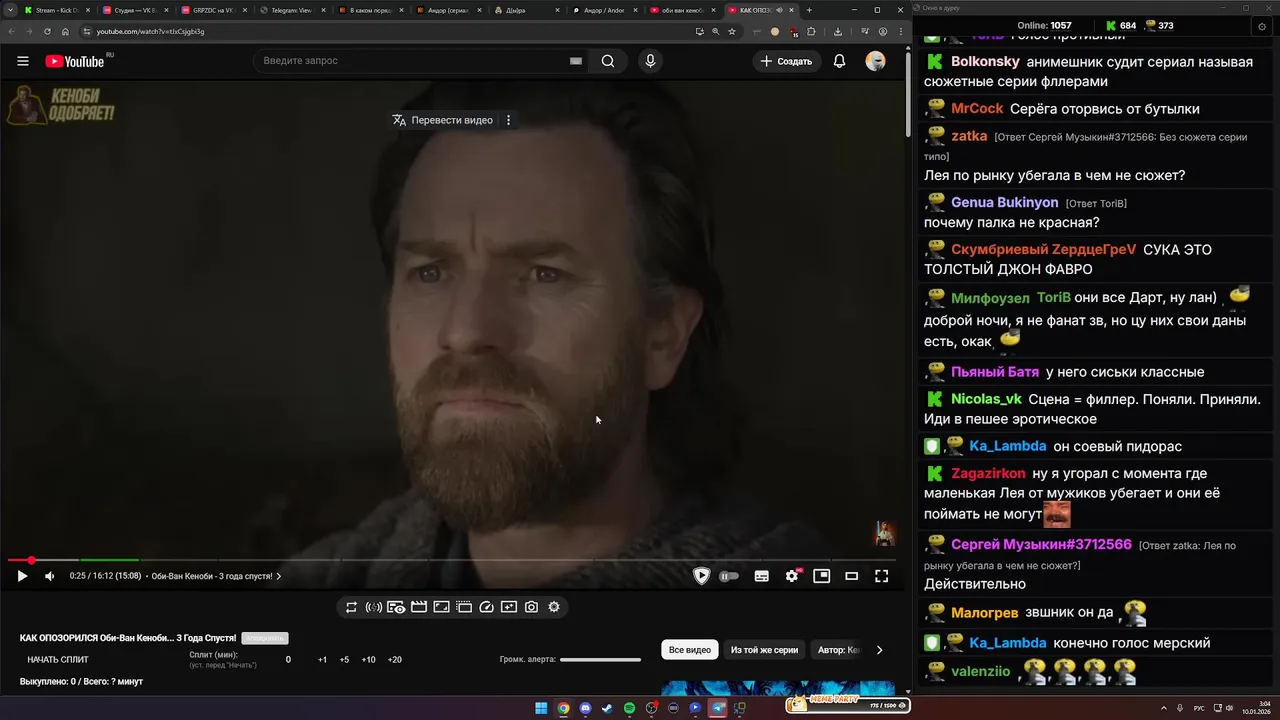This screenshot has height=720, width=1280.
Task: Open the Создать menu
Action: [786, 61]
